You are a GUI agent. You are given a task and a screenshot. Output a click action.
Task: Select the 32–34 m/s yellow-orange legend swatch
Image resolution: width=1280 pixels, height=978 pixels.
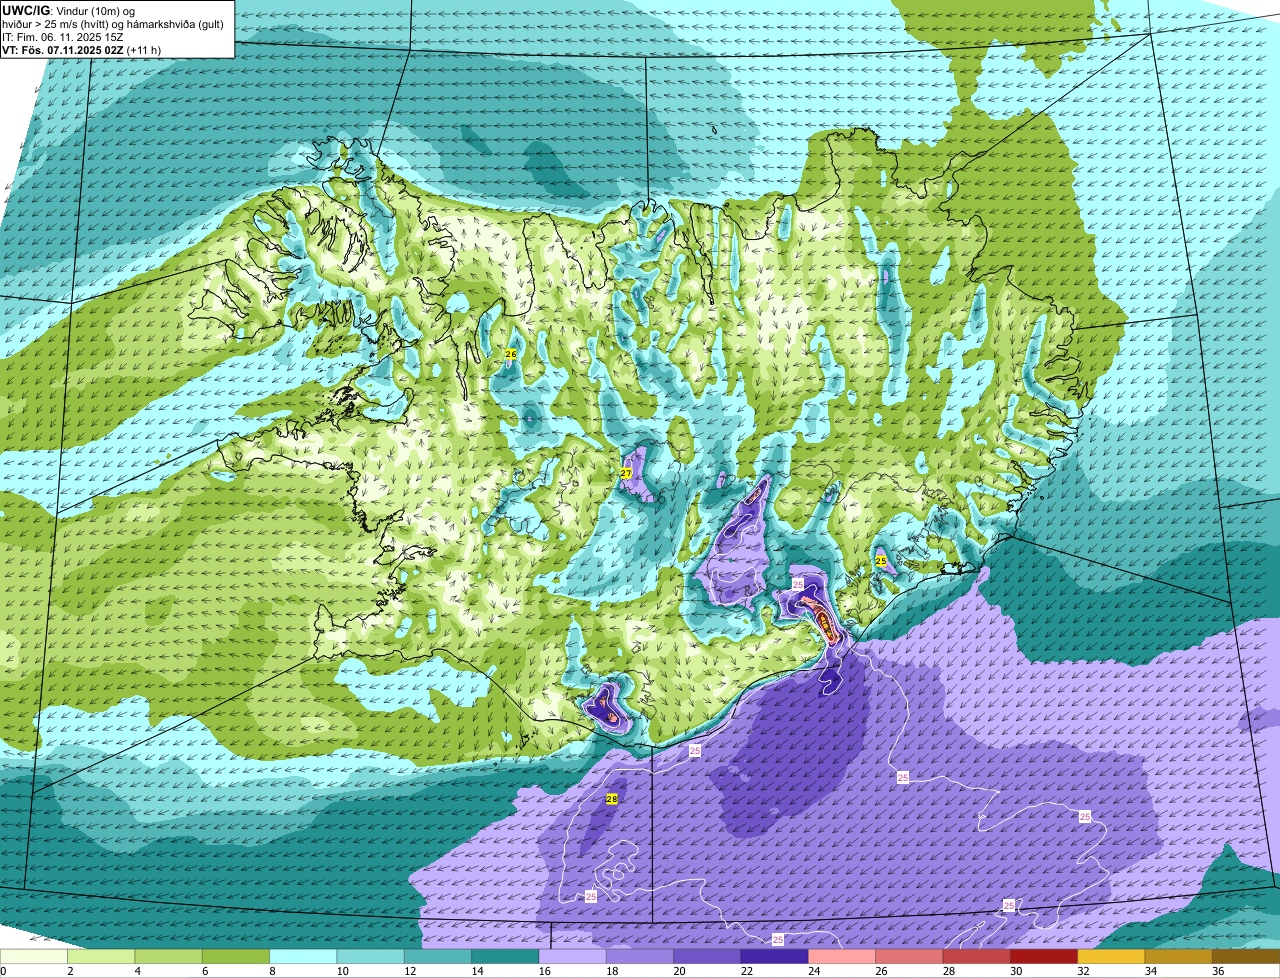(1111, 956)
